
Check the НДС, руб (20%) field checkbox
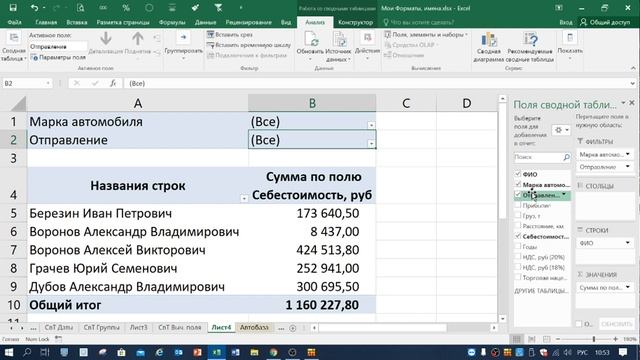518,257
